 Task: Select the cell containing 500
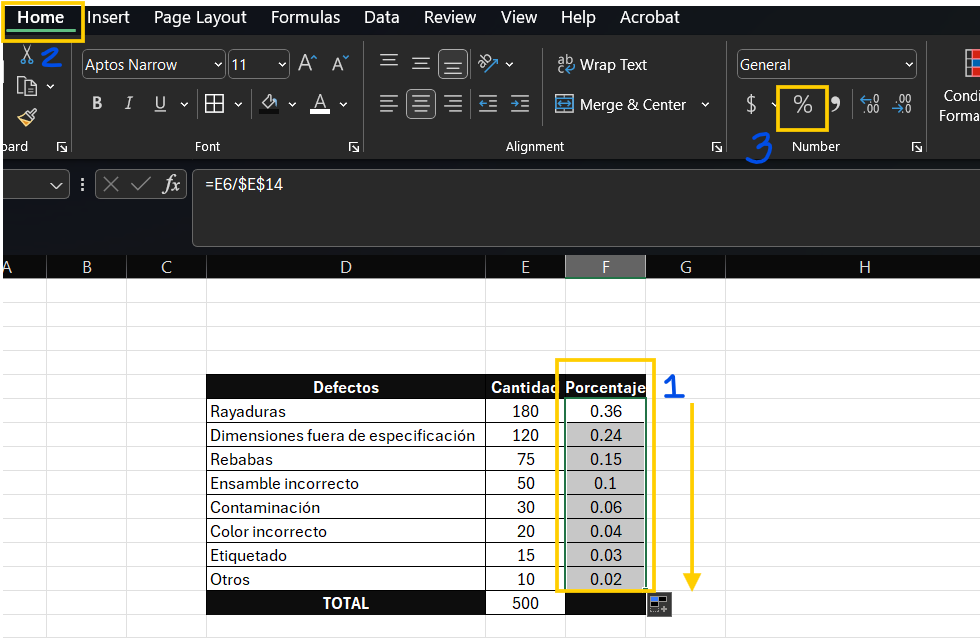tap(526, 603)
